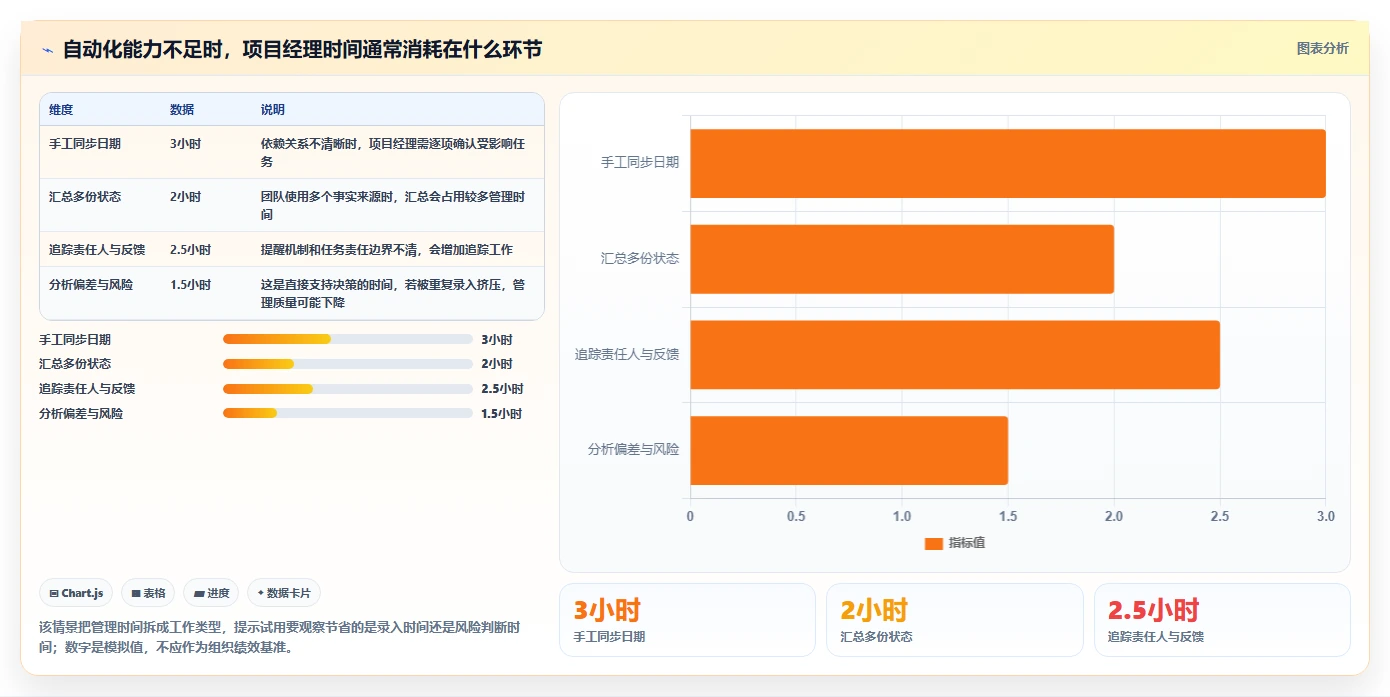Click the 追踪责任人与反馈 progress bar
The height and width of the screenshot is (697, 1390).
(348, 389)
